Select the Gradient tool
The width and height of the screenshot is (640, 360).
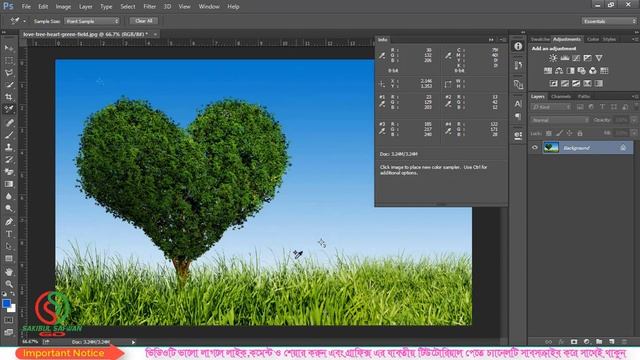pyautogui.click(x=9, y=184)
